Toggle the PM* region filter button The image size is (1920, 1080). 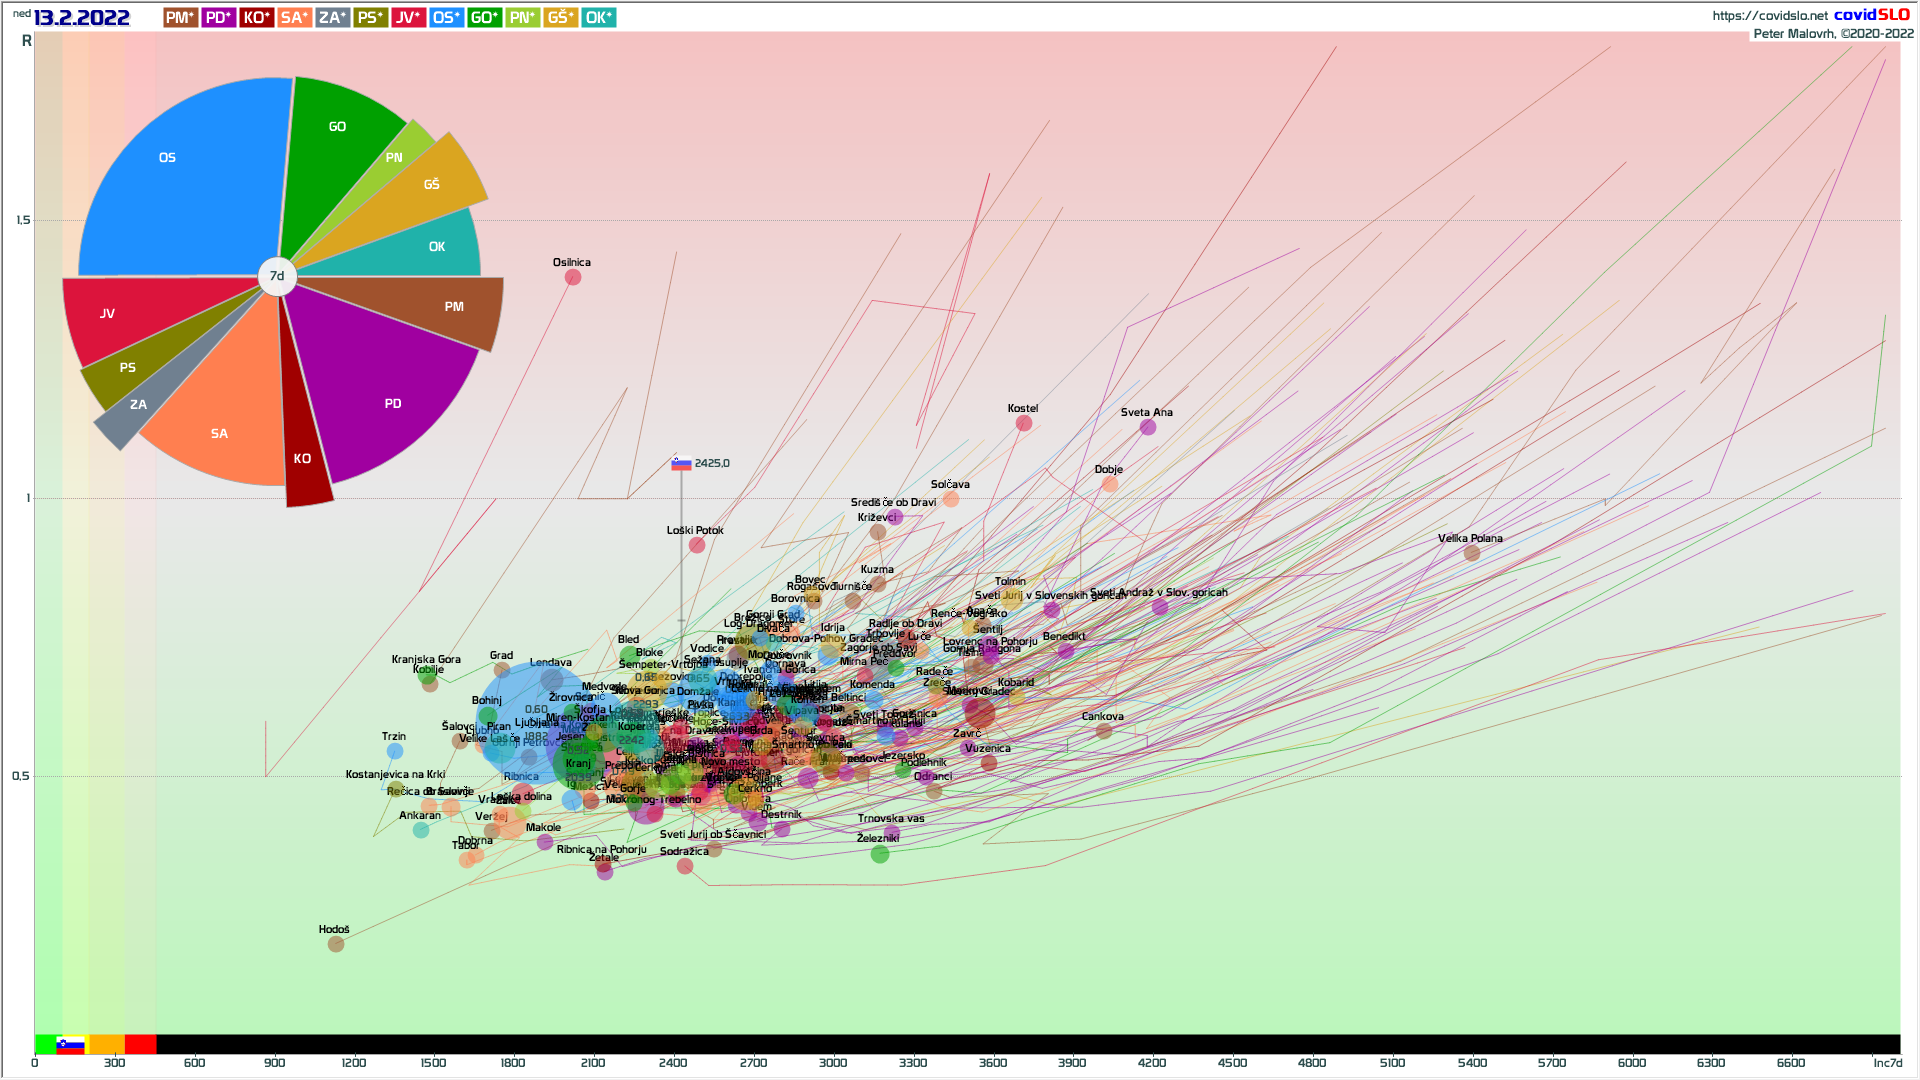coord(180,18)
